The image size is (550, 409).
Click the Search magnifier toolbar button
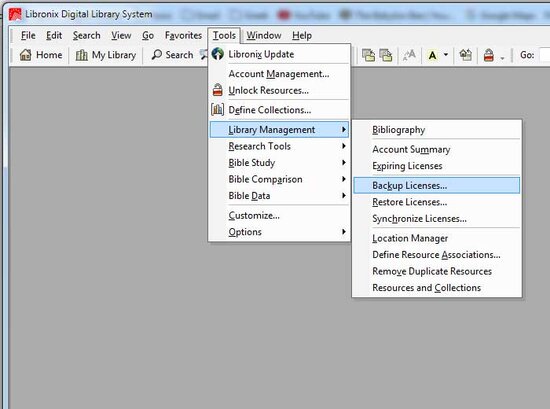tap(172, 55)
